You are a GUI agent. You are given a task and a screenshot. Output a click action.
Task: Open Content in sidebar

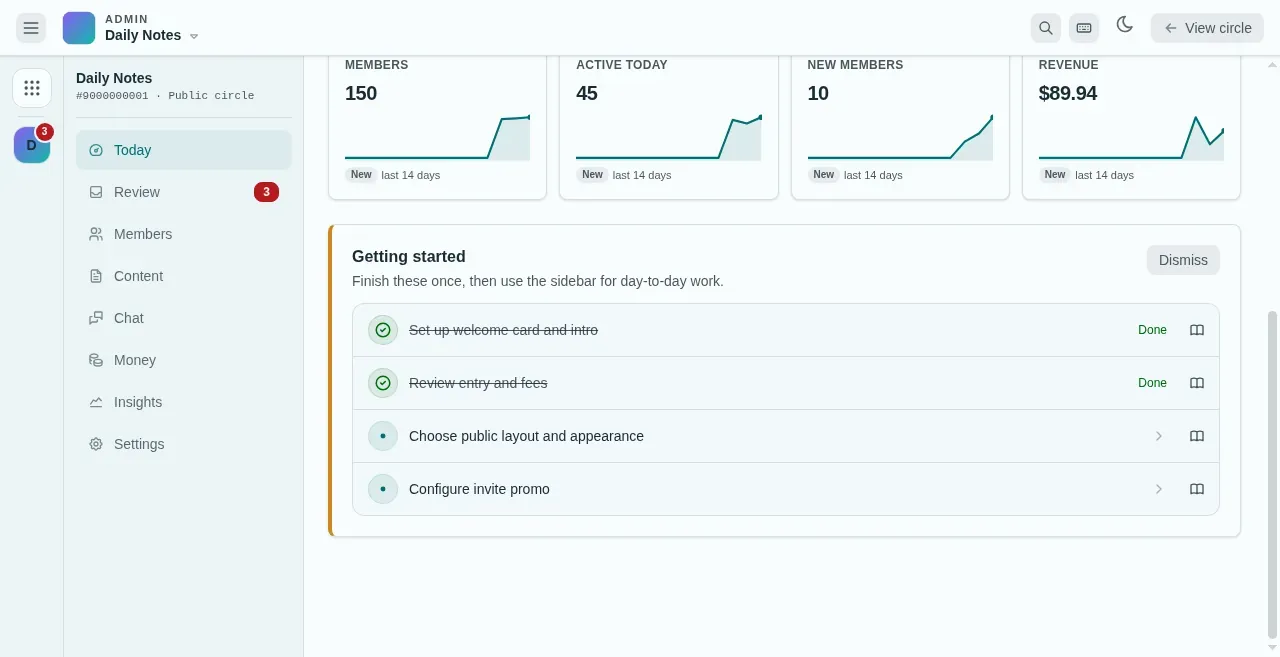point(184,276)
